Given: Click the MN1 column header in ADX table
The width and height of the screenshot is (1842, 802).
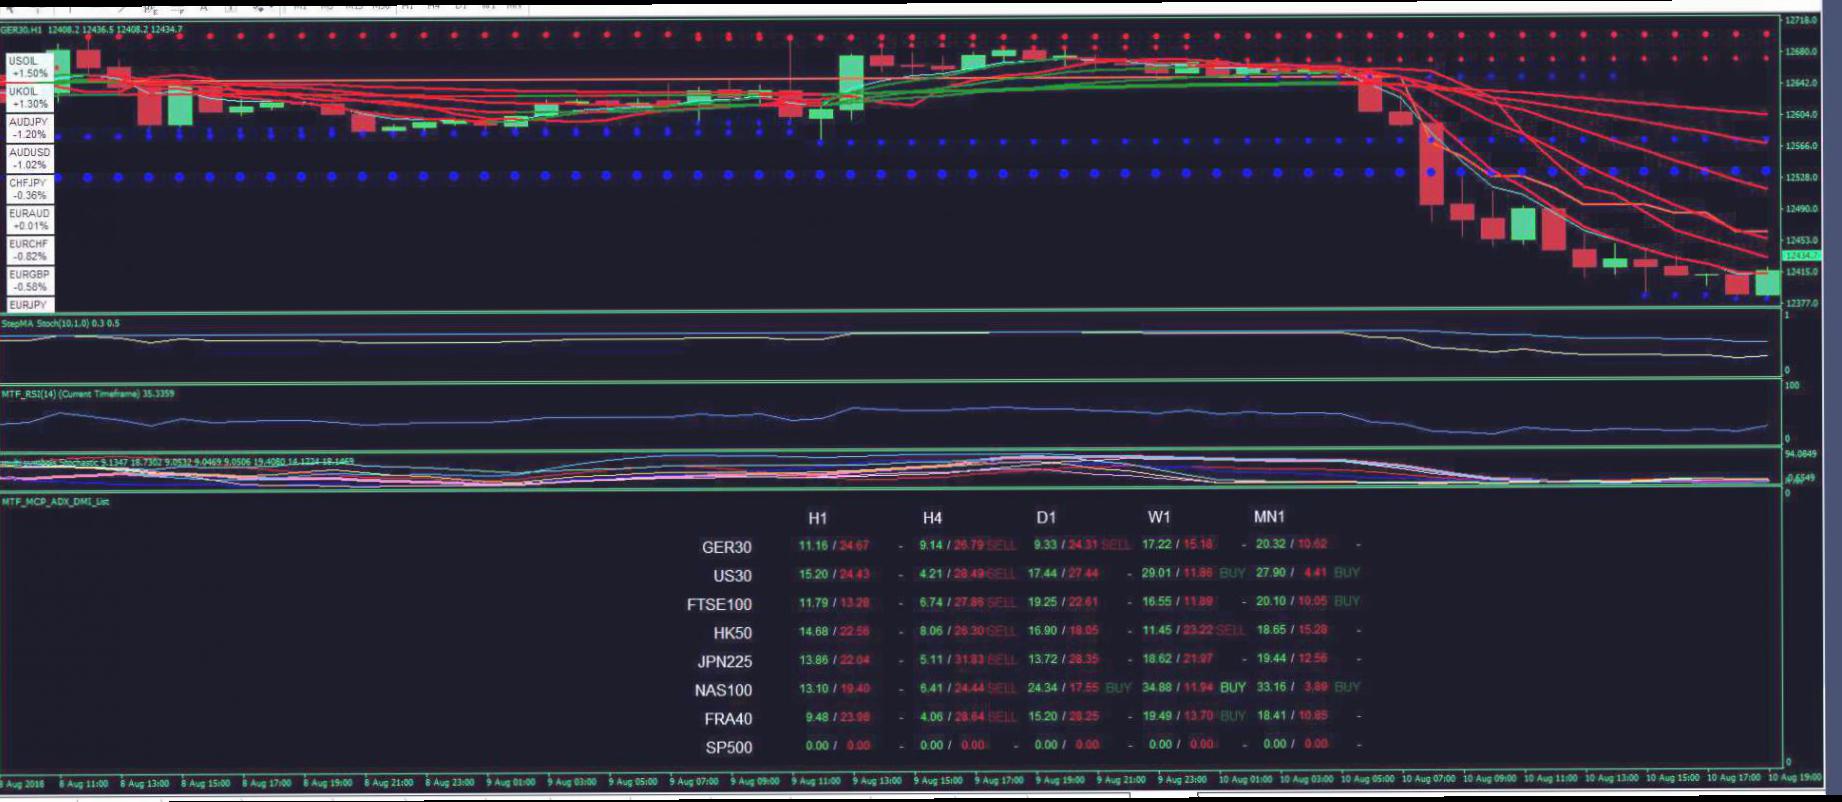Looking at the screenshot, I should pyautogui.click(x=1269, y=517).
